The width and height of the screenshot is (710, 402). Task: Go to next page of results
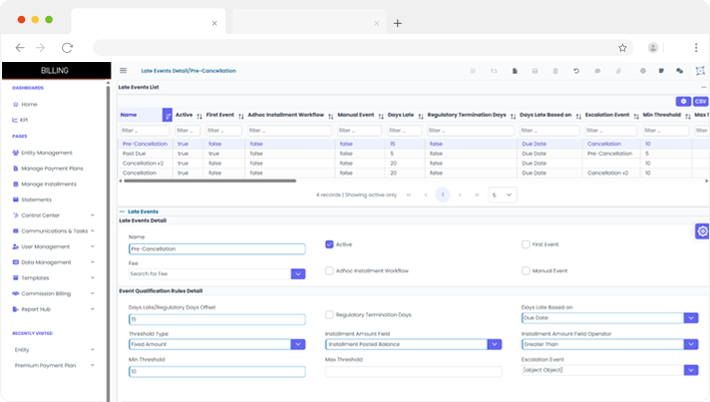pyautogui.click(x=460, y=195)
